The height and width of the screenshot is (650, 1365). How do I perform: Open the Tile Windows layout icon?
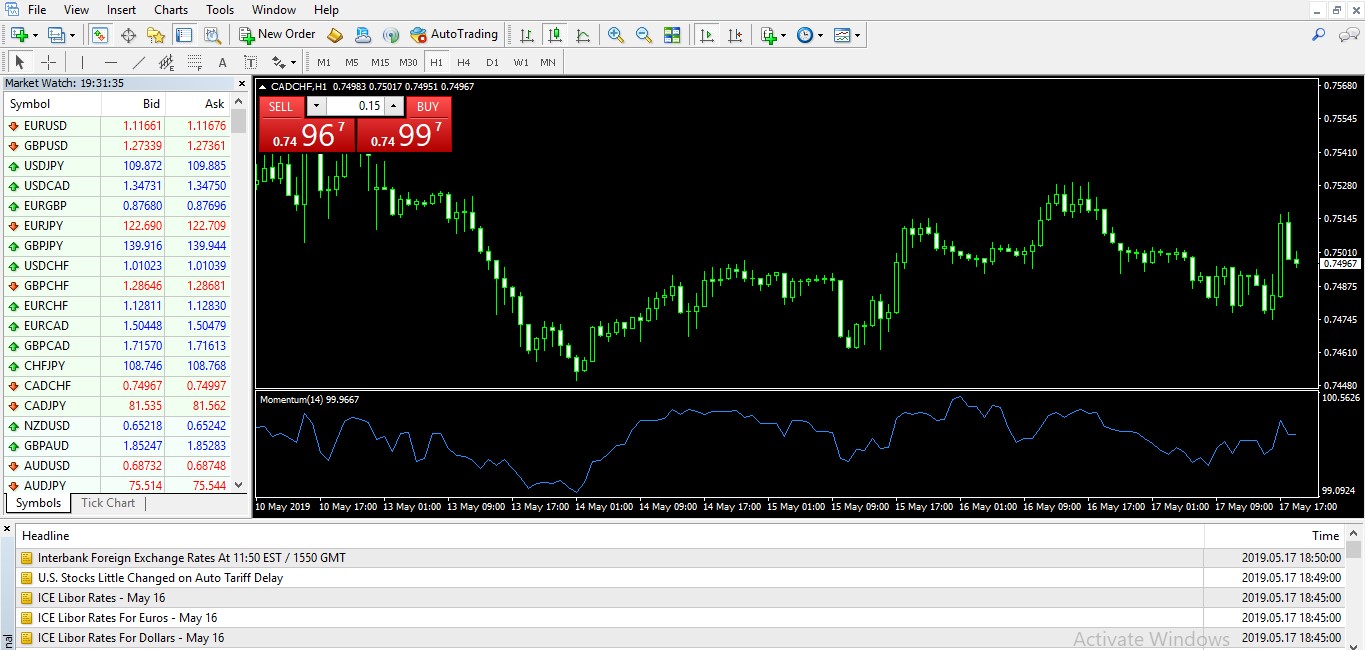tap(672, 35)
